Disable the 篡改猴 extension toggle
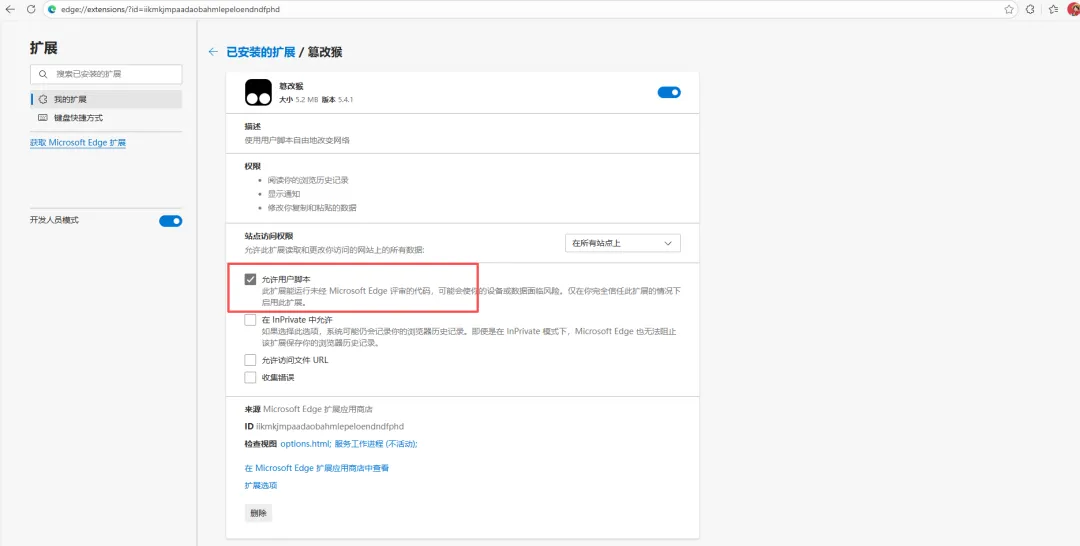The width and height of the screenshot is (1080, 546). click(x=669, y=92)
